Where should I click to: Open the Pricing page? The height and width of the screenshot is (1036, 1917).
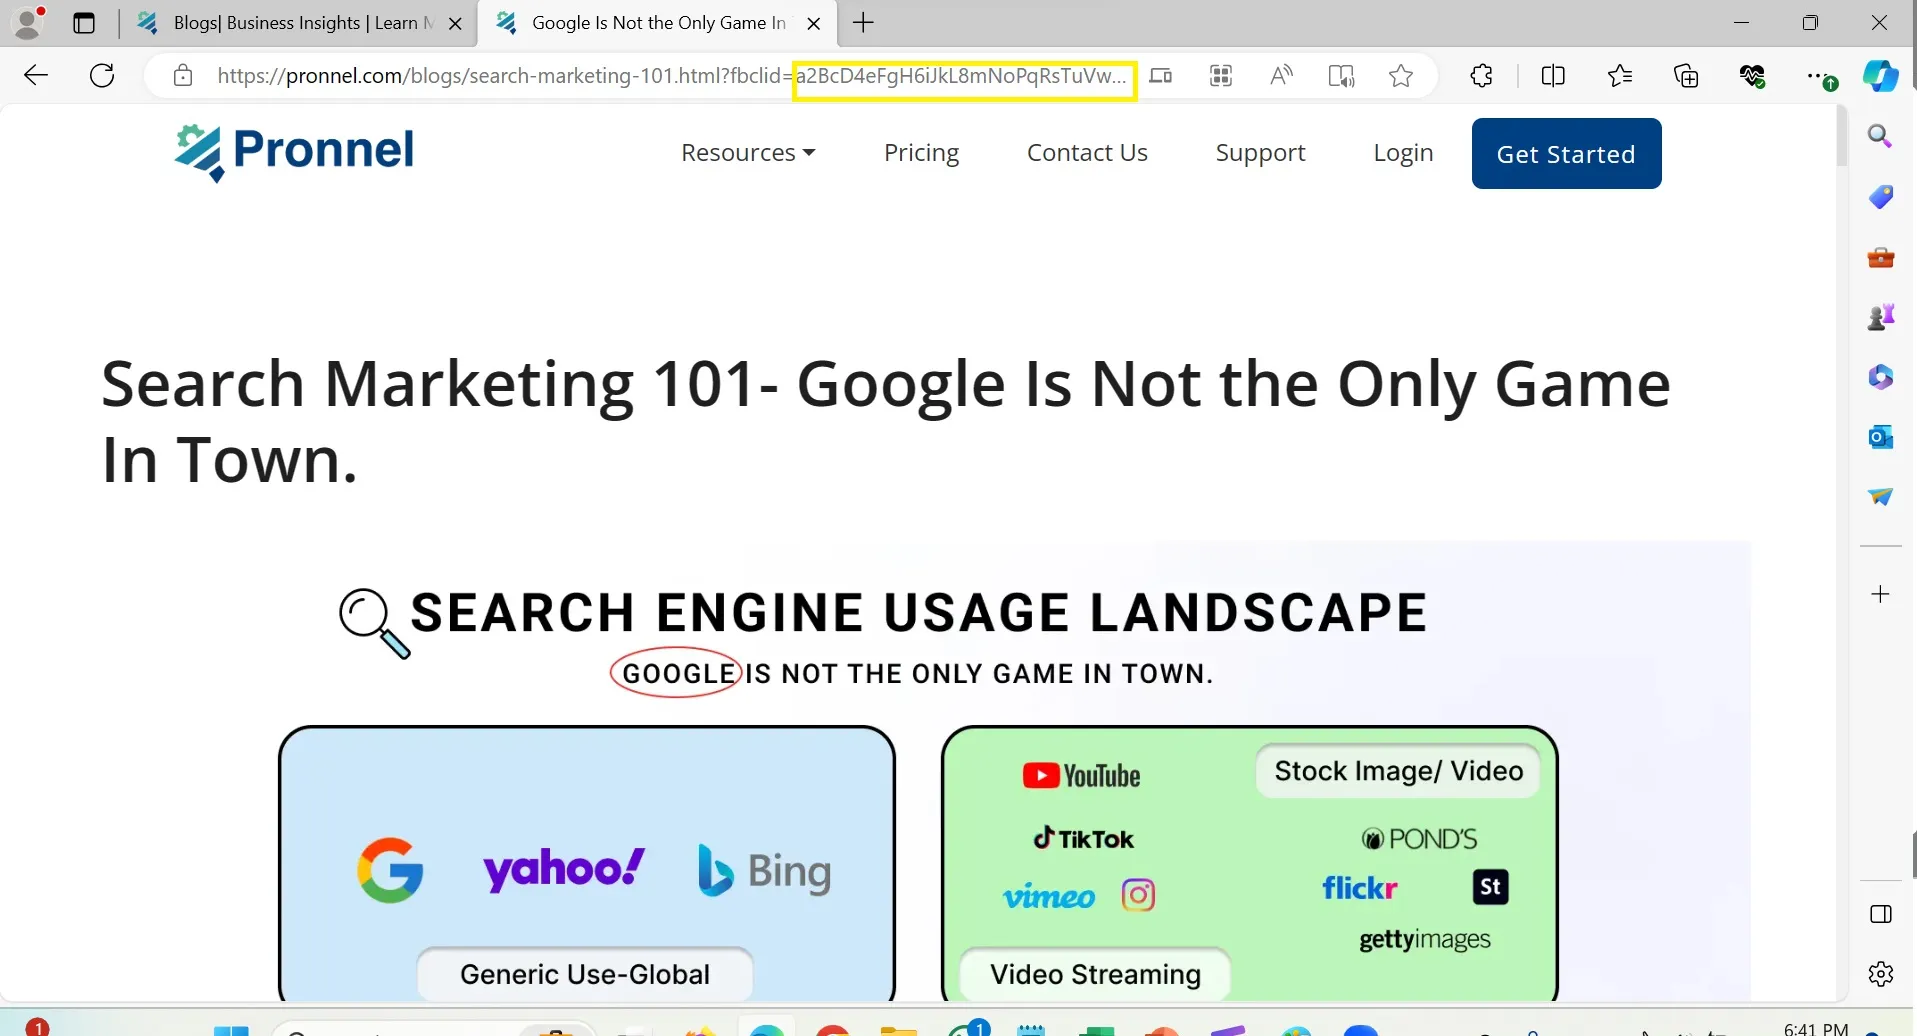(x=921, y=153)
